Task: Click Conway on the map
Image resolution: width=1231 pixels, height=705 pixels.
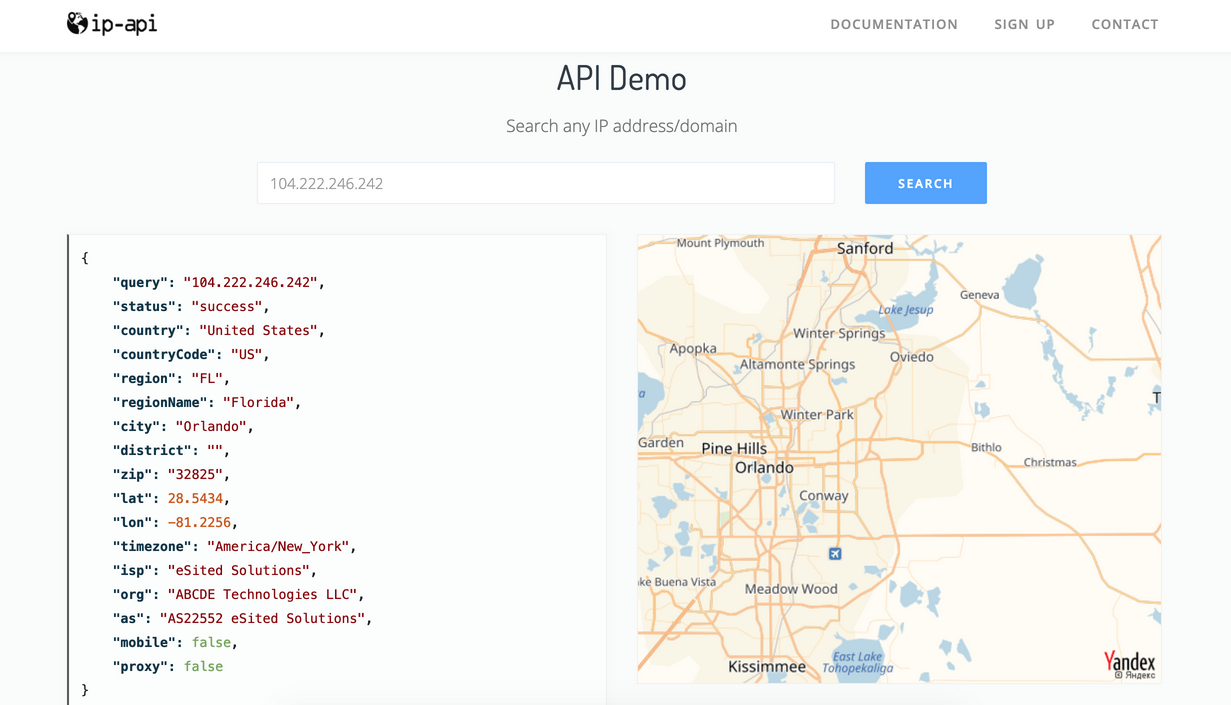Action: click(823, 495)
